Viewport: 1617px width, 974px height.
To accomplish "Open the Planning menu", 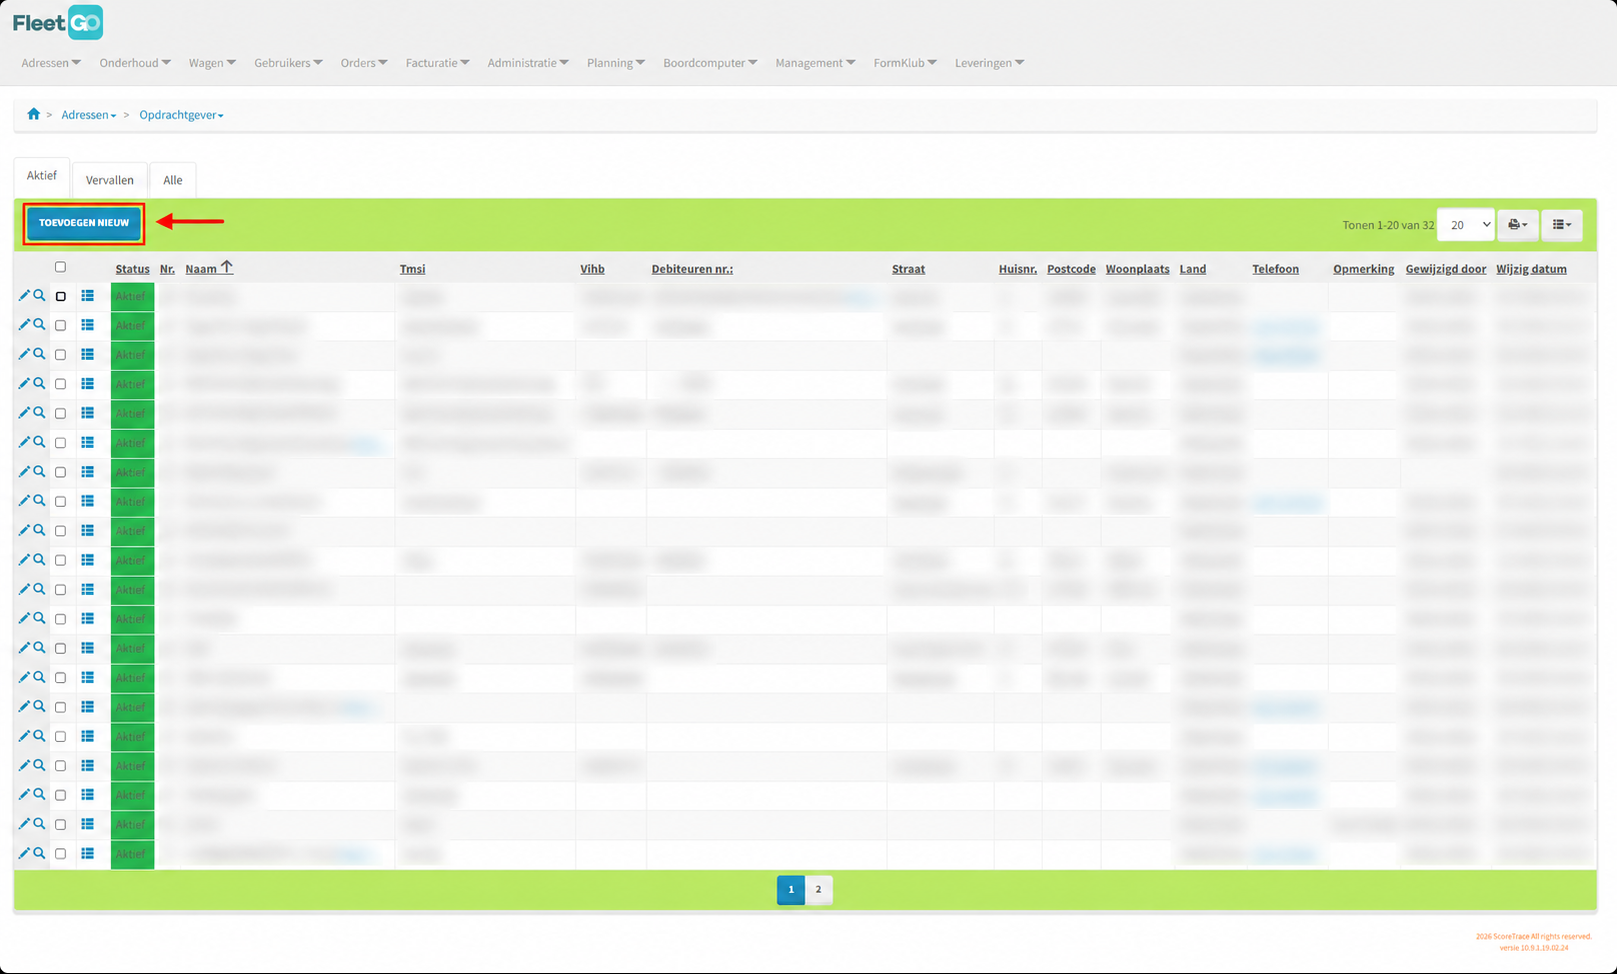I will click(616, 63).
